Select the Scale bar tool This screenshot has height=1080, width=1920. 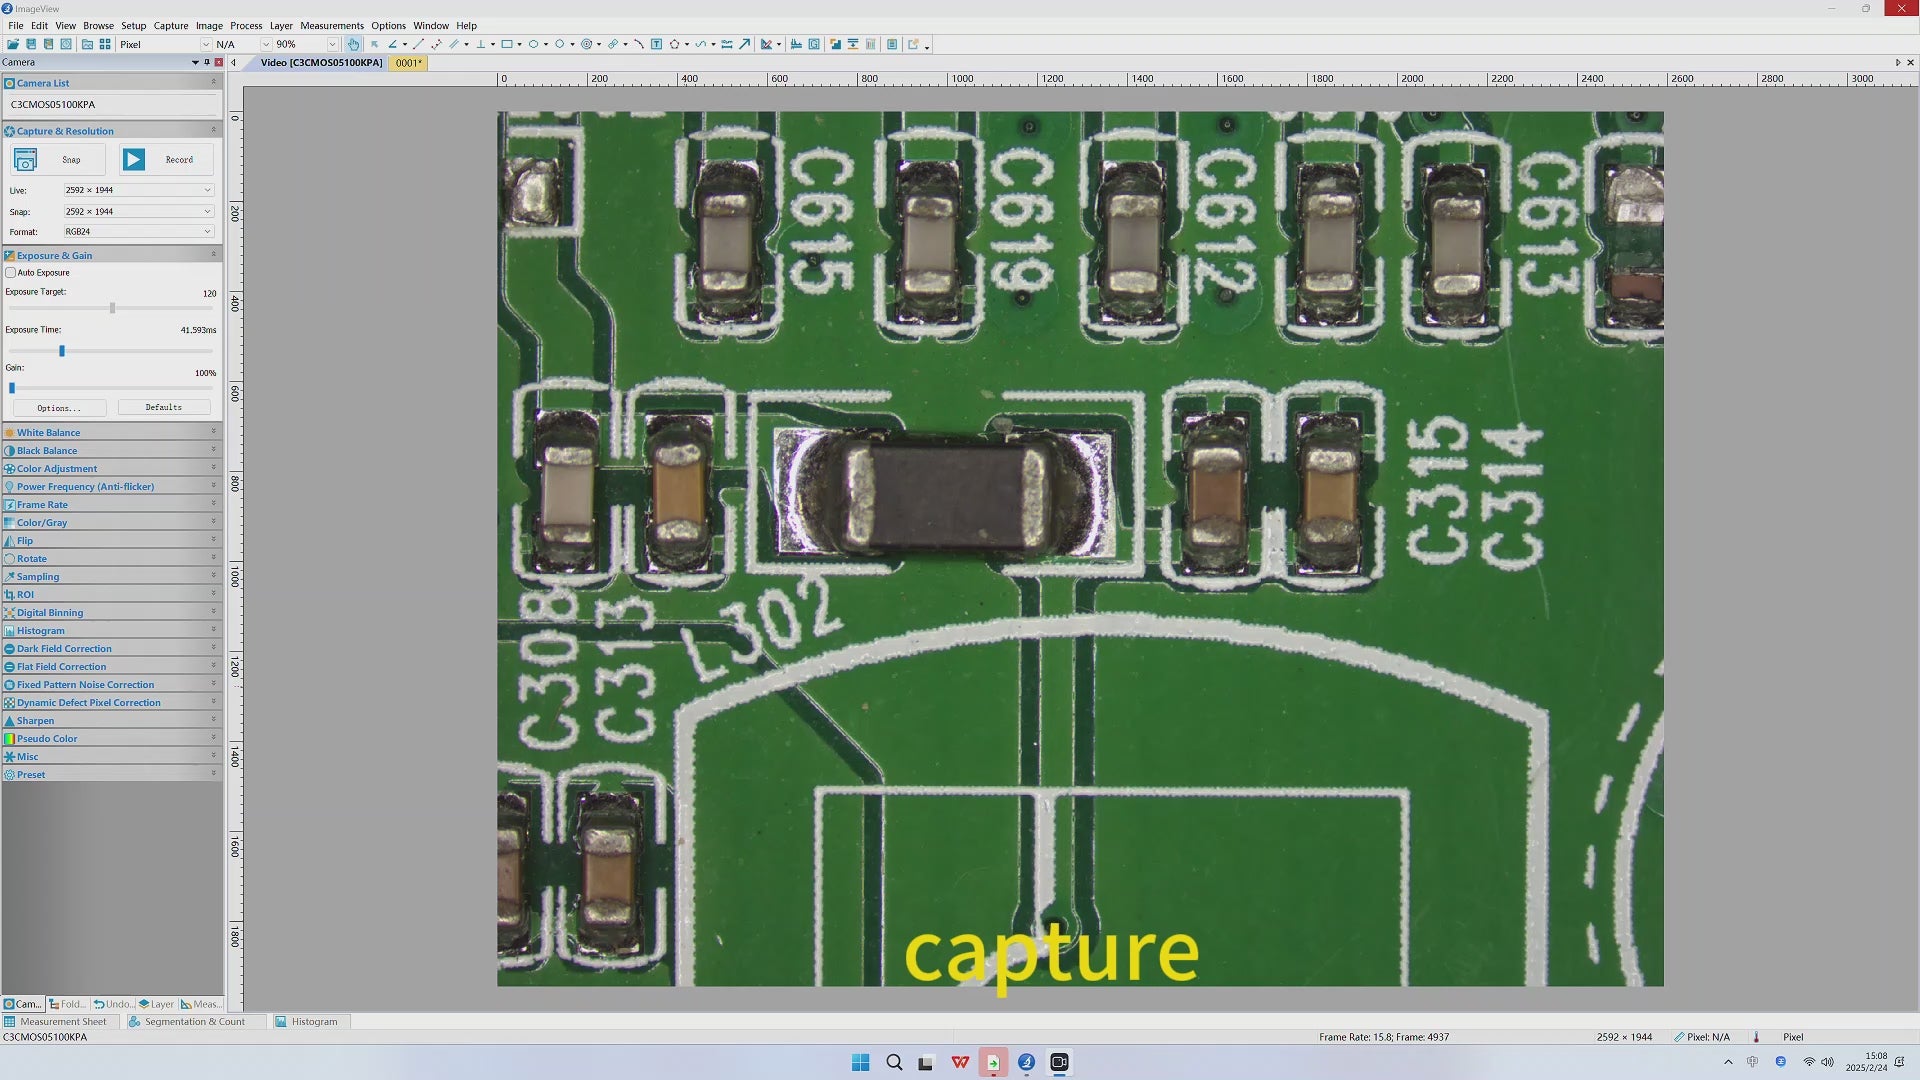point(727,44)
